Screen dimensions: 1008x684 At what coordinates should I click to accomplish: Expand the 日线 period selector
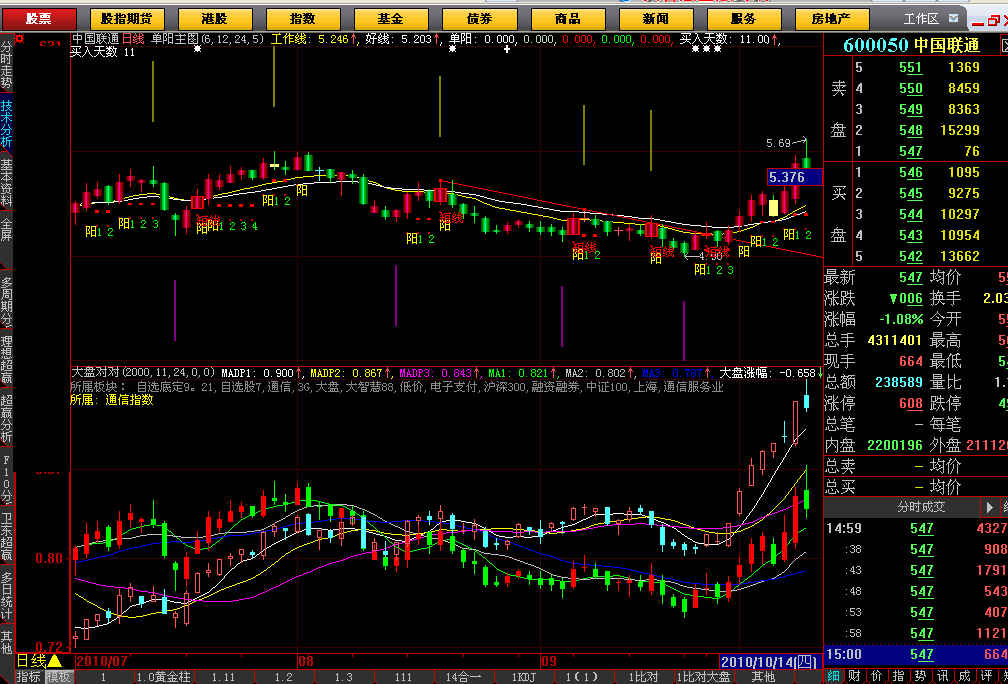pos(30,661)
